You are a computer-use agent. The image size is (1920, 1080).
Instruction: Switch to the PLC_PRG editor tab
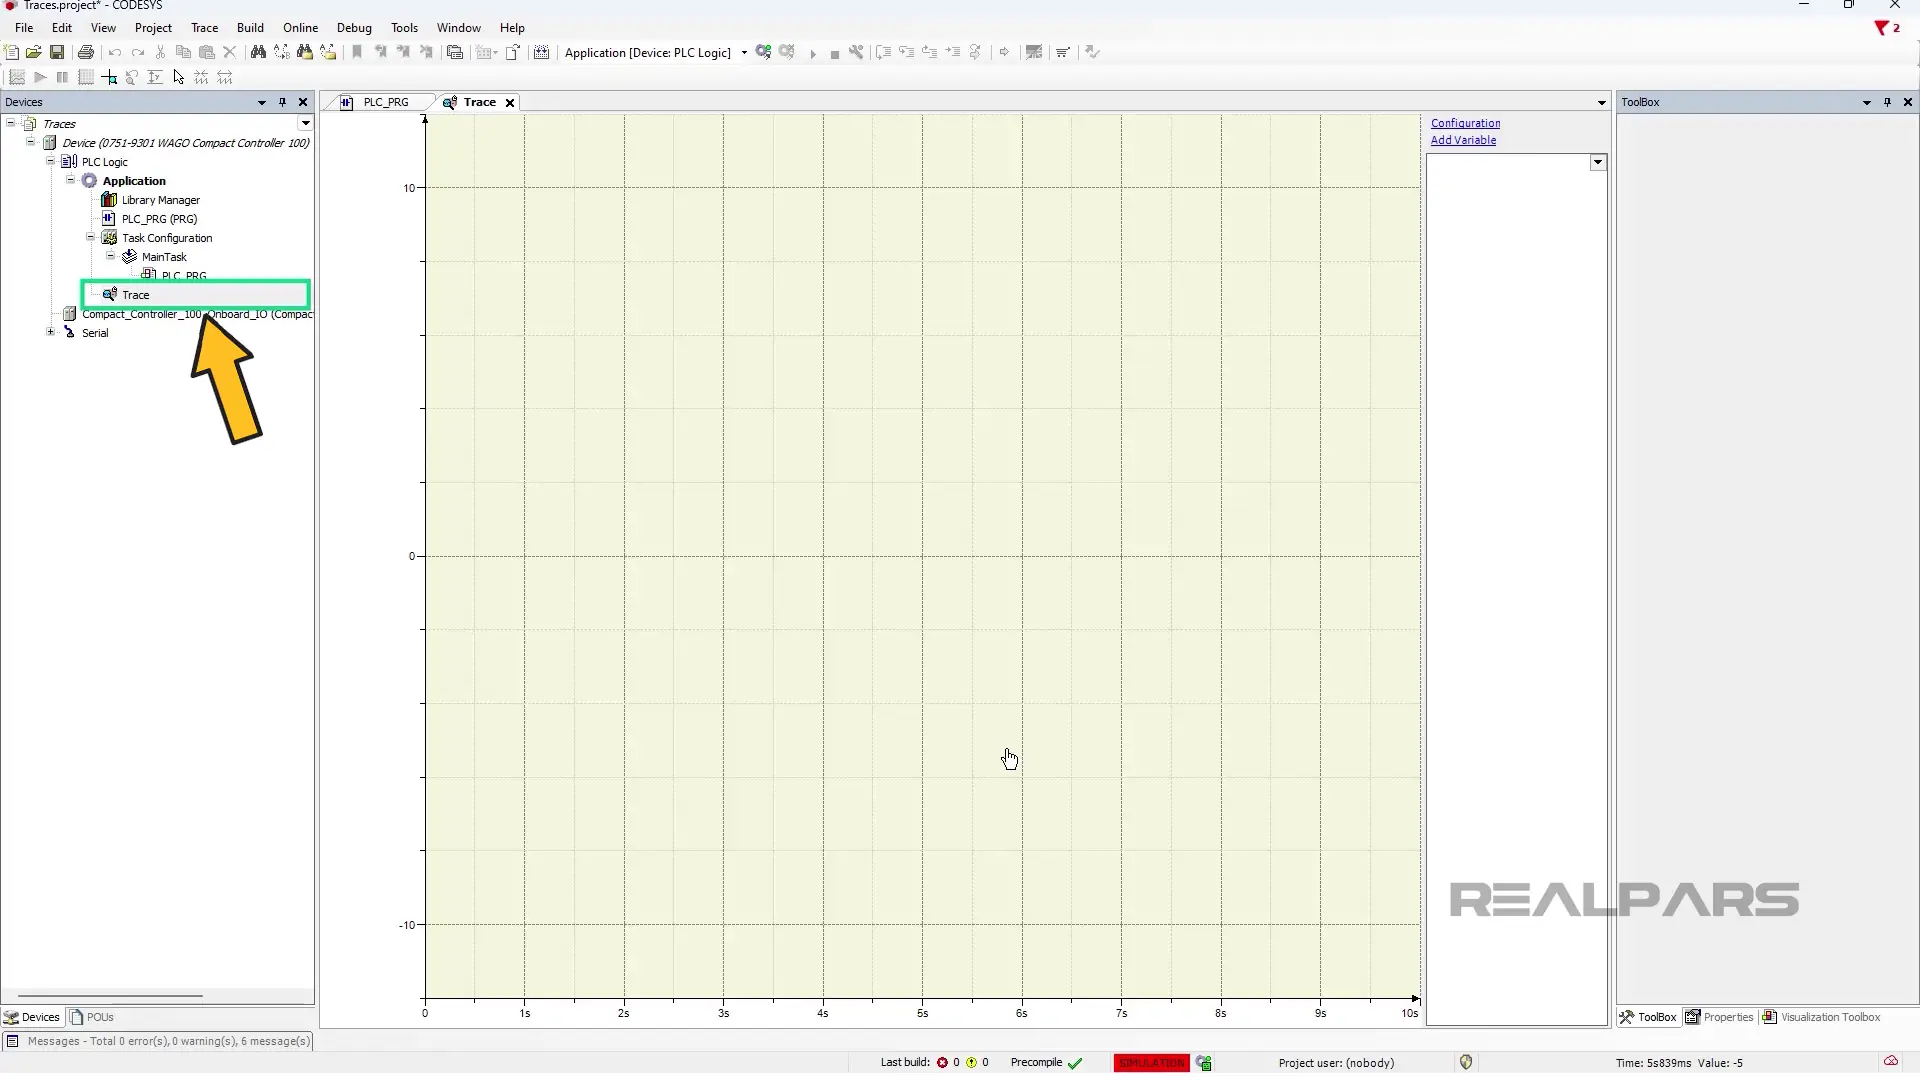385,102
